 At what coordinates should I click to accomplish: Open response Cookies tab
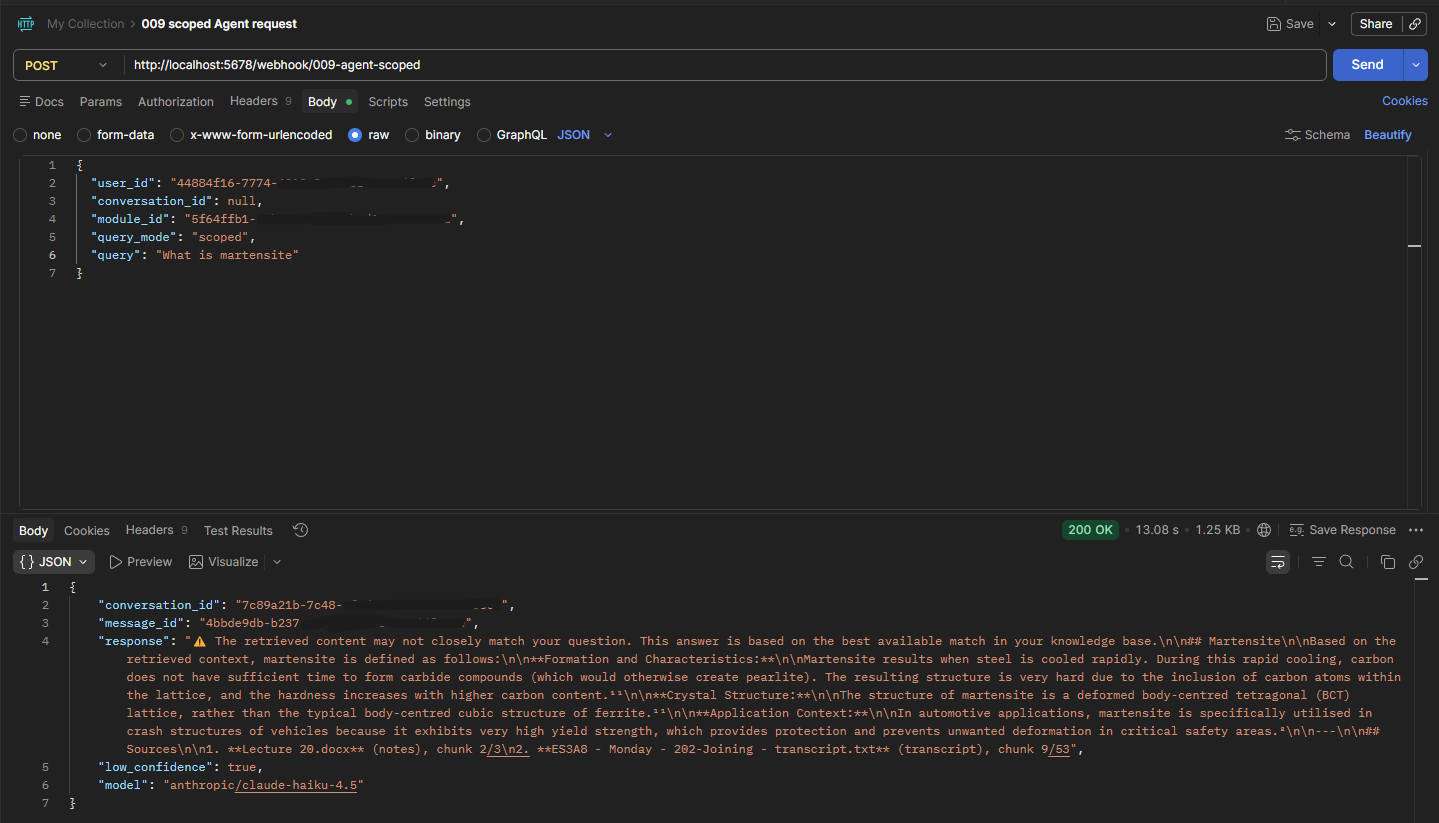click(87, 531)
